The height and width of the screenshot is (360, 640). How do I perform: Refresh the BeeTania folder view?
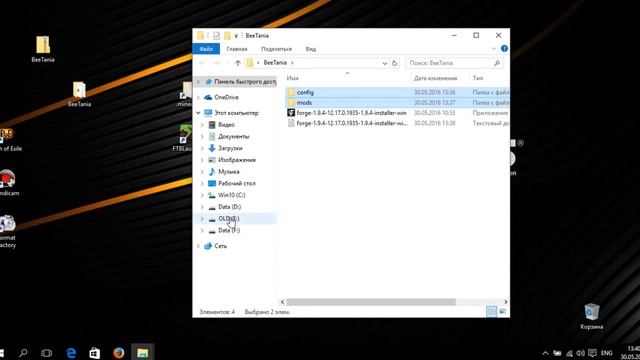tap(394, 63)
